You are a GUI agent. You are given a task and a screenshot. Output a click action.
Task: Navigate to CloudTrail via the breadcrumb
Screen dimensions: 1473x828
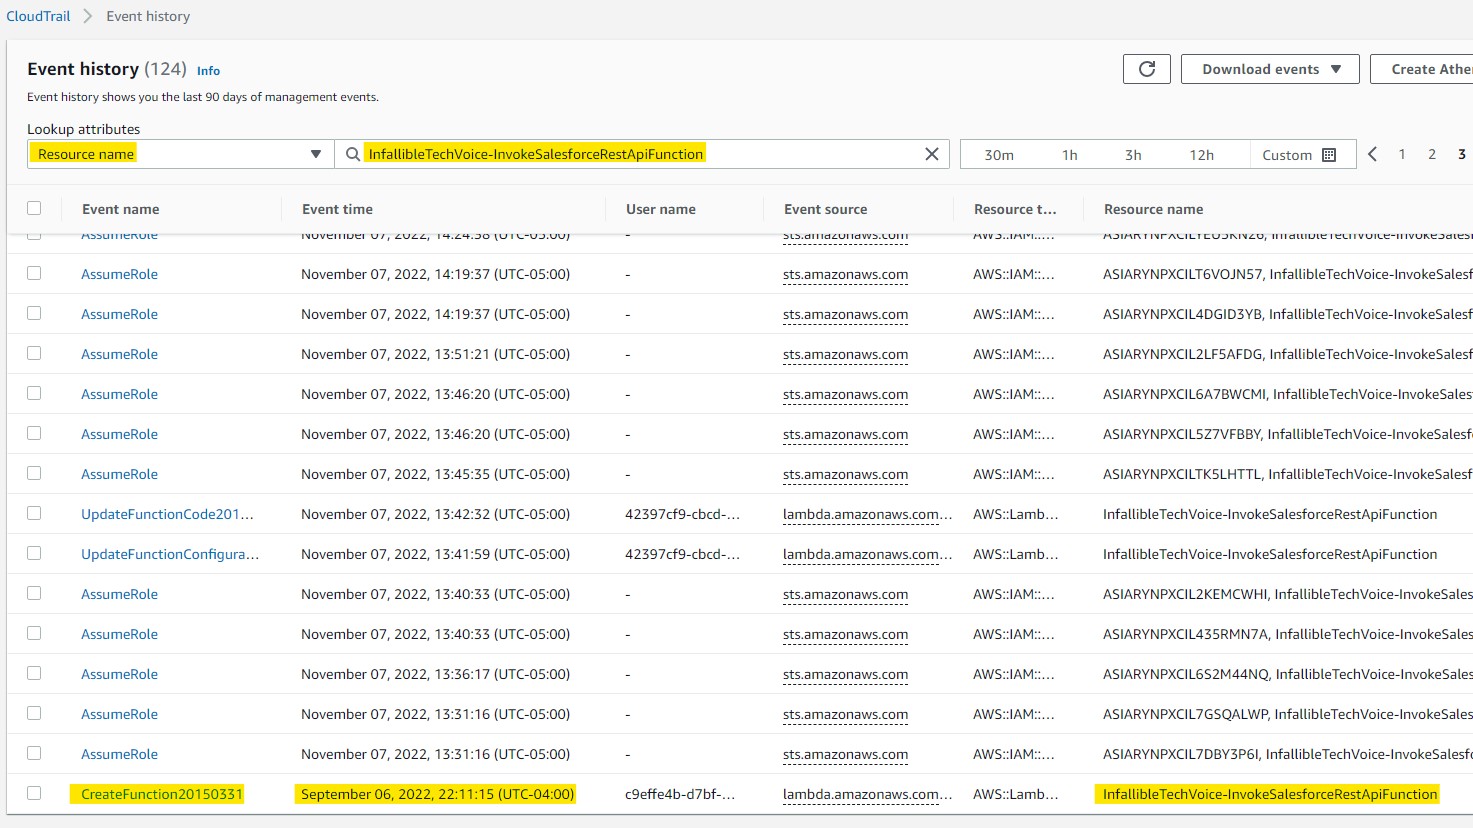38,15
